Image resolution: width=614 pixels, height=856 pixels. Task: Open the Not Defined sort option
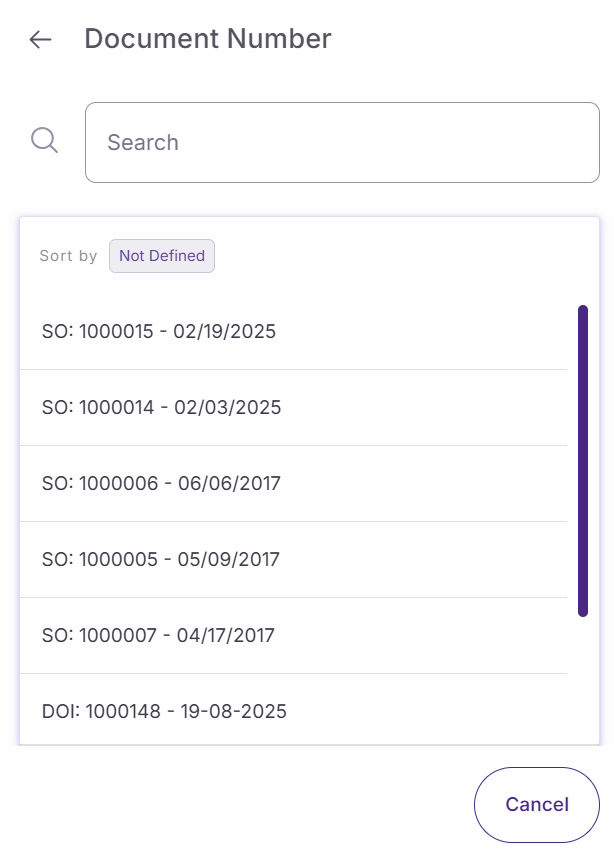(162, 256)
